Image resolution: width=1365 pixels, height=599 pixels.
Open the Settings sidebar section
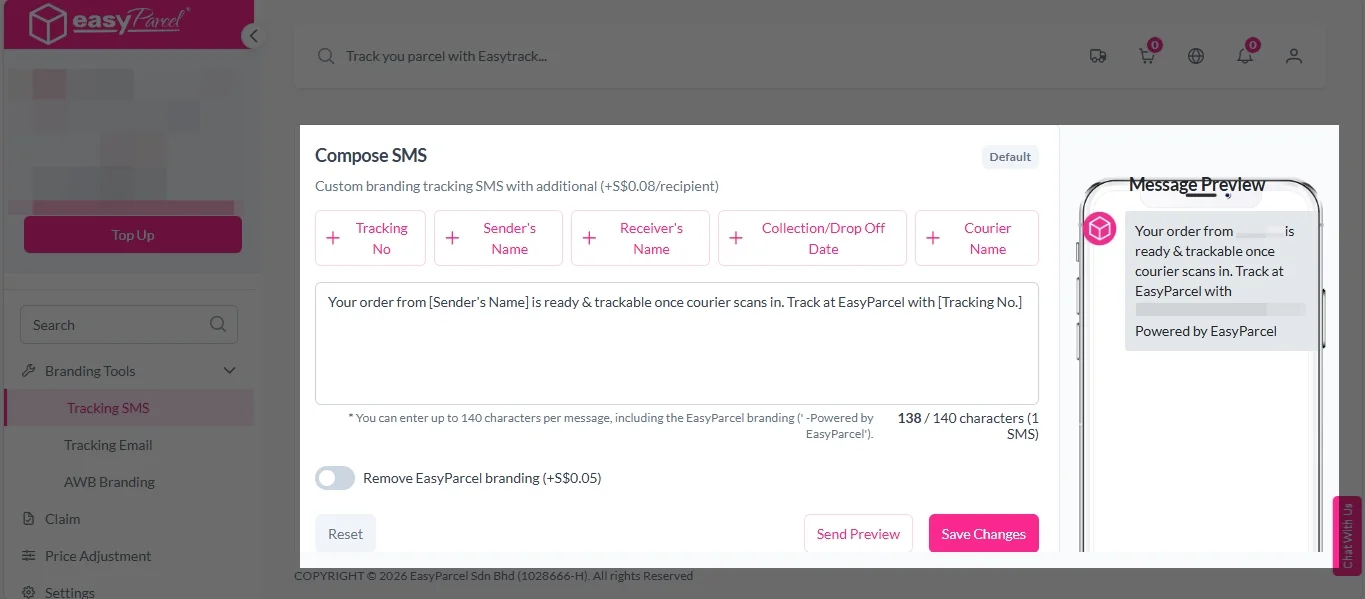tap(69, 592)
